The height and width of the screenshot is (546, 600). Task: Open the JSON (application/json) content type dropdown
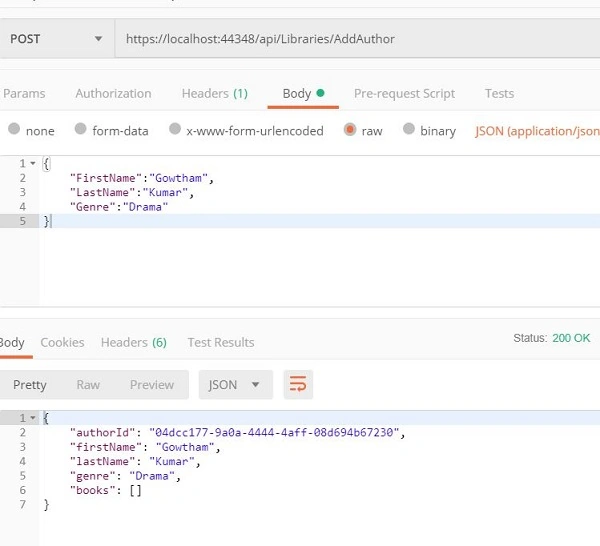tap(537, 131)
